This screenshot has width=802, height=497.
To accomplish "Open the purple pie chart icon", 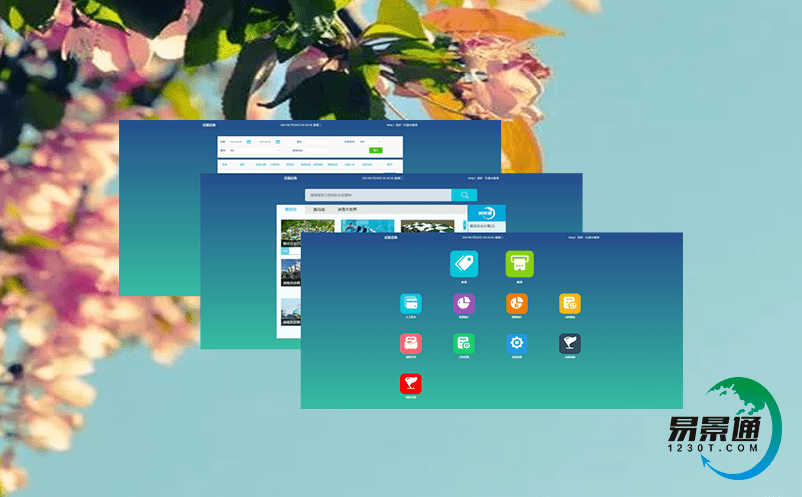I will click(464, 303).
